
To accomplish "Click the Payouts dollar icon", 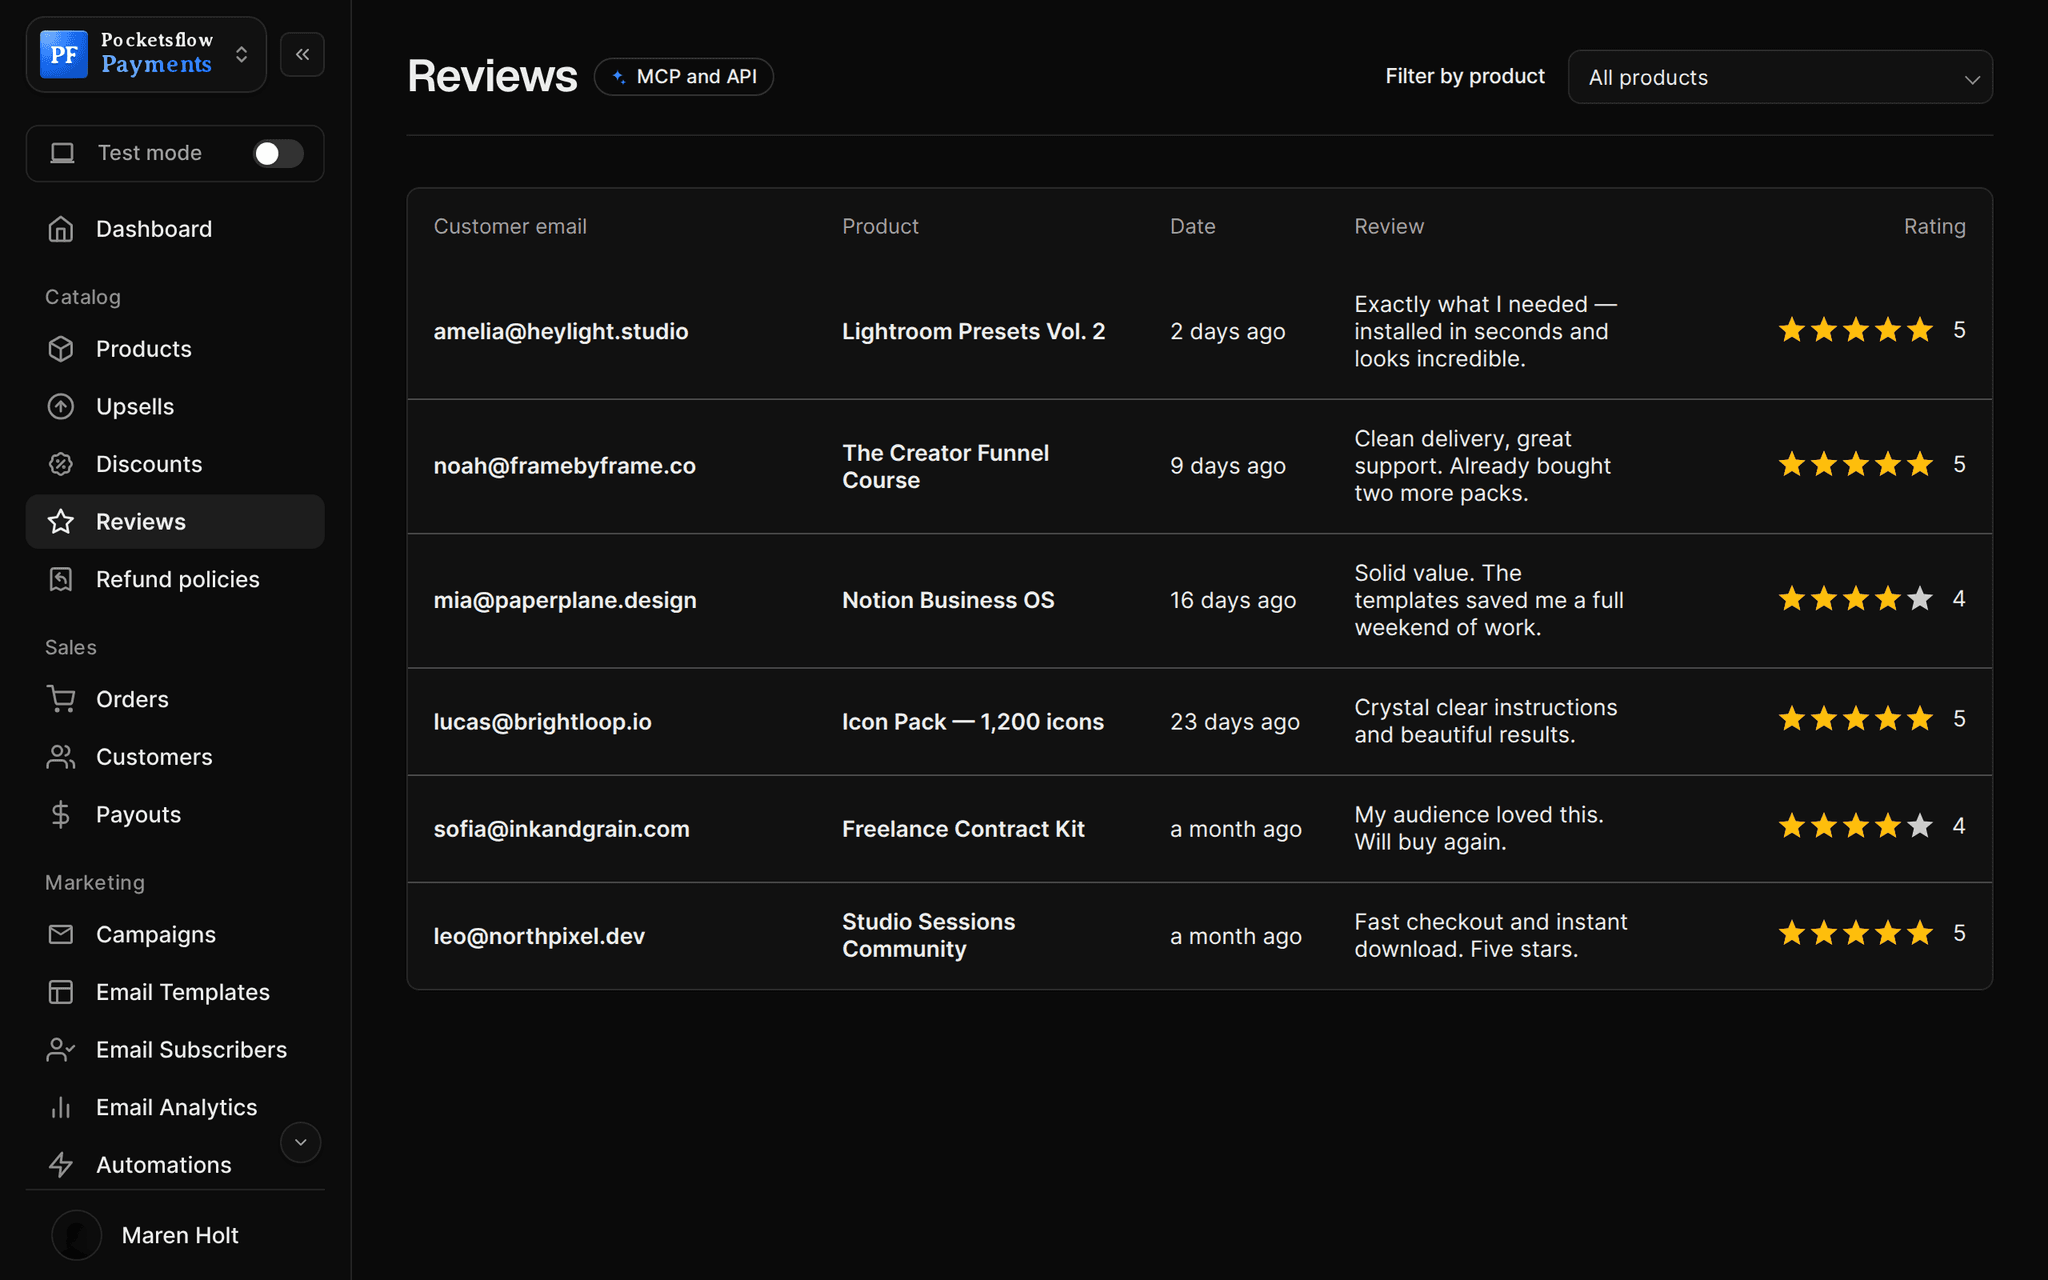I will [x=61, y=815].
